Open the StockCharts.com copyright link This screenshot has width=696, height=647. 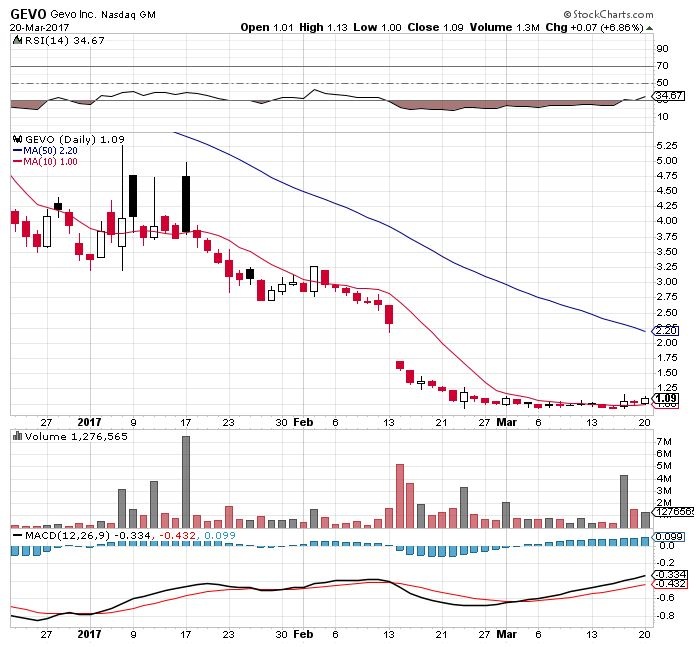click(x=619, y=15)
